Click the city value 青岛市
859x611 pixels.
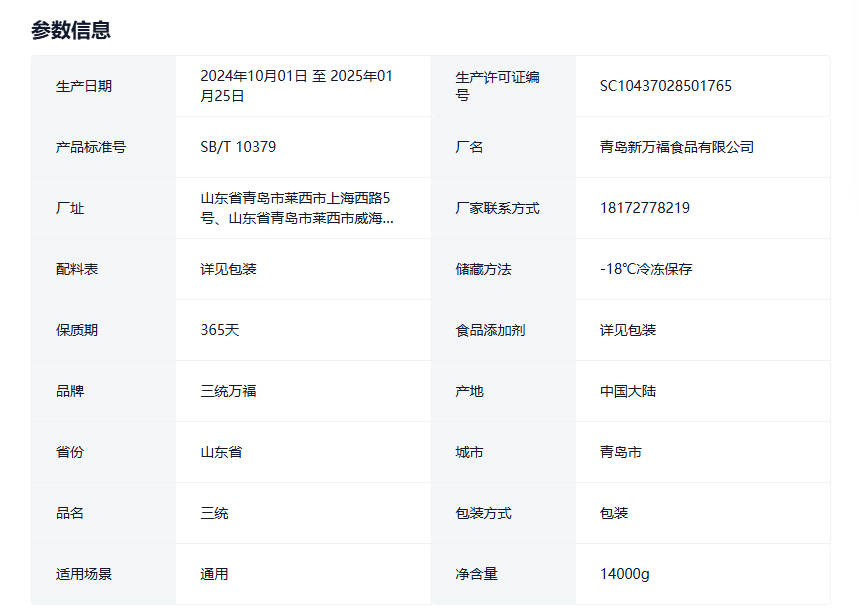621,452
